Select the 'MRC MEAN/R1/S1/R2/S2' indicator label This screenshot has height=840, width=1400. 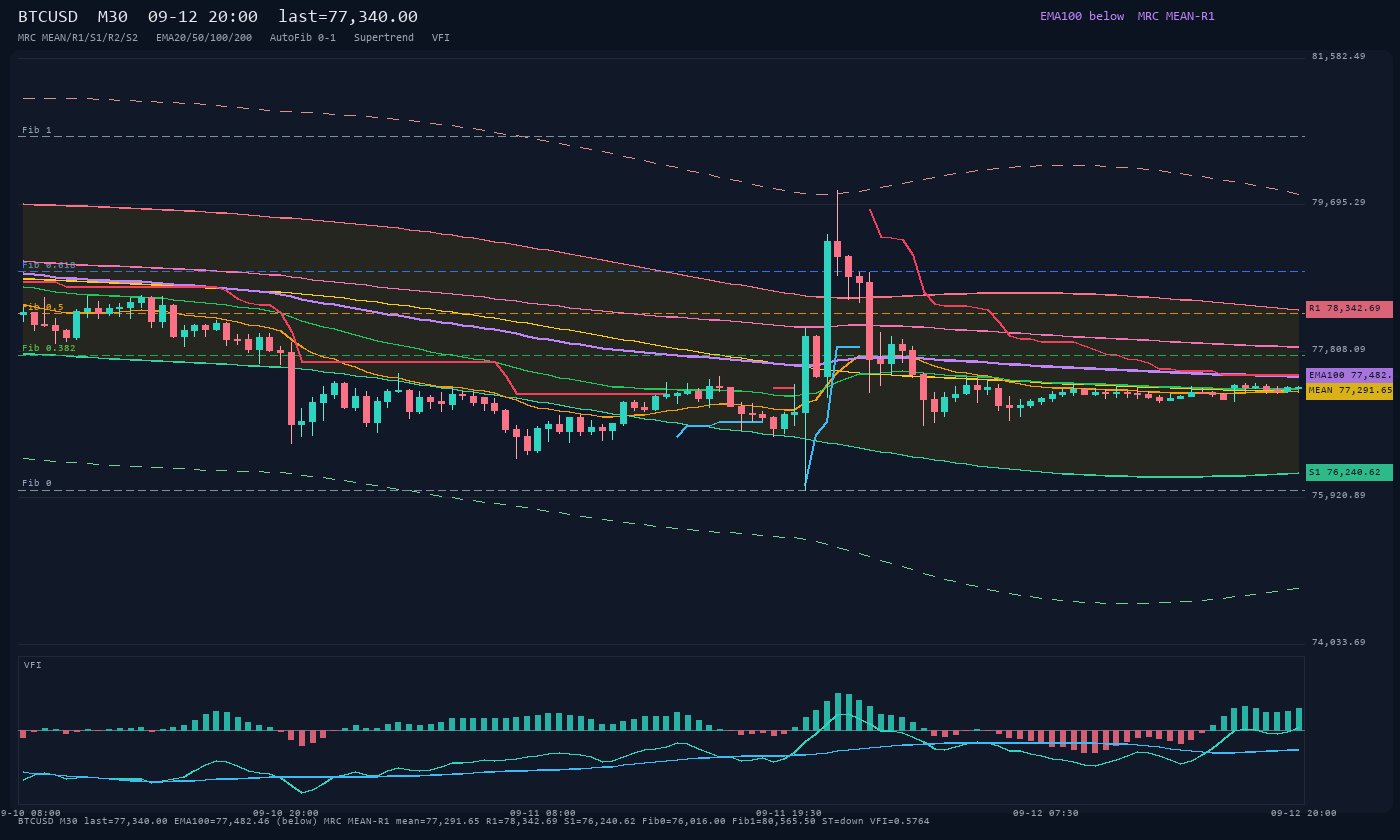[78, 37]
